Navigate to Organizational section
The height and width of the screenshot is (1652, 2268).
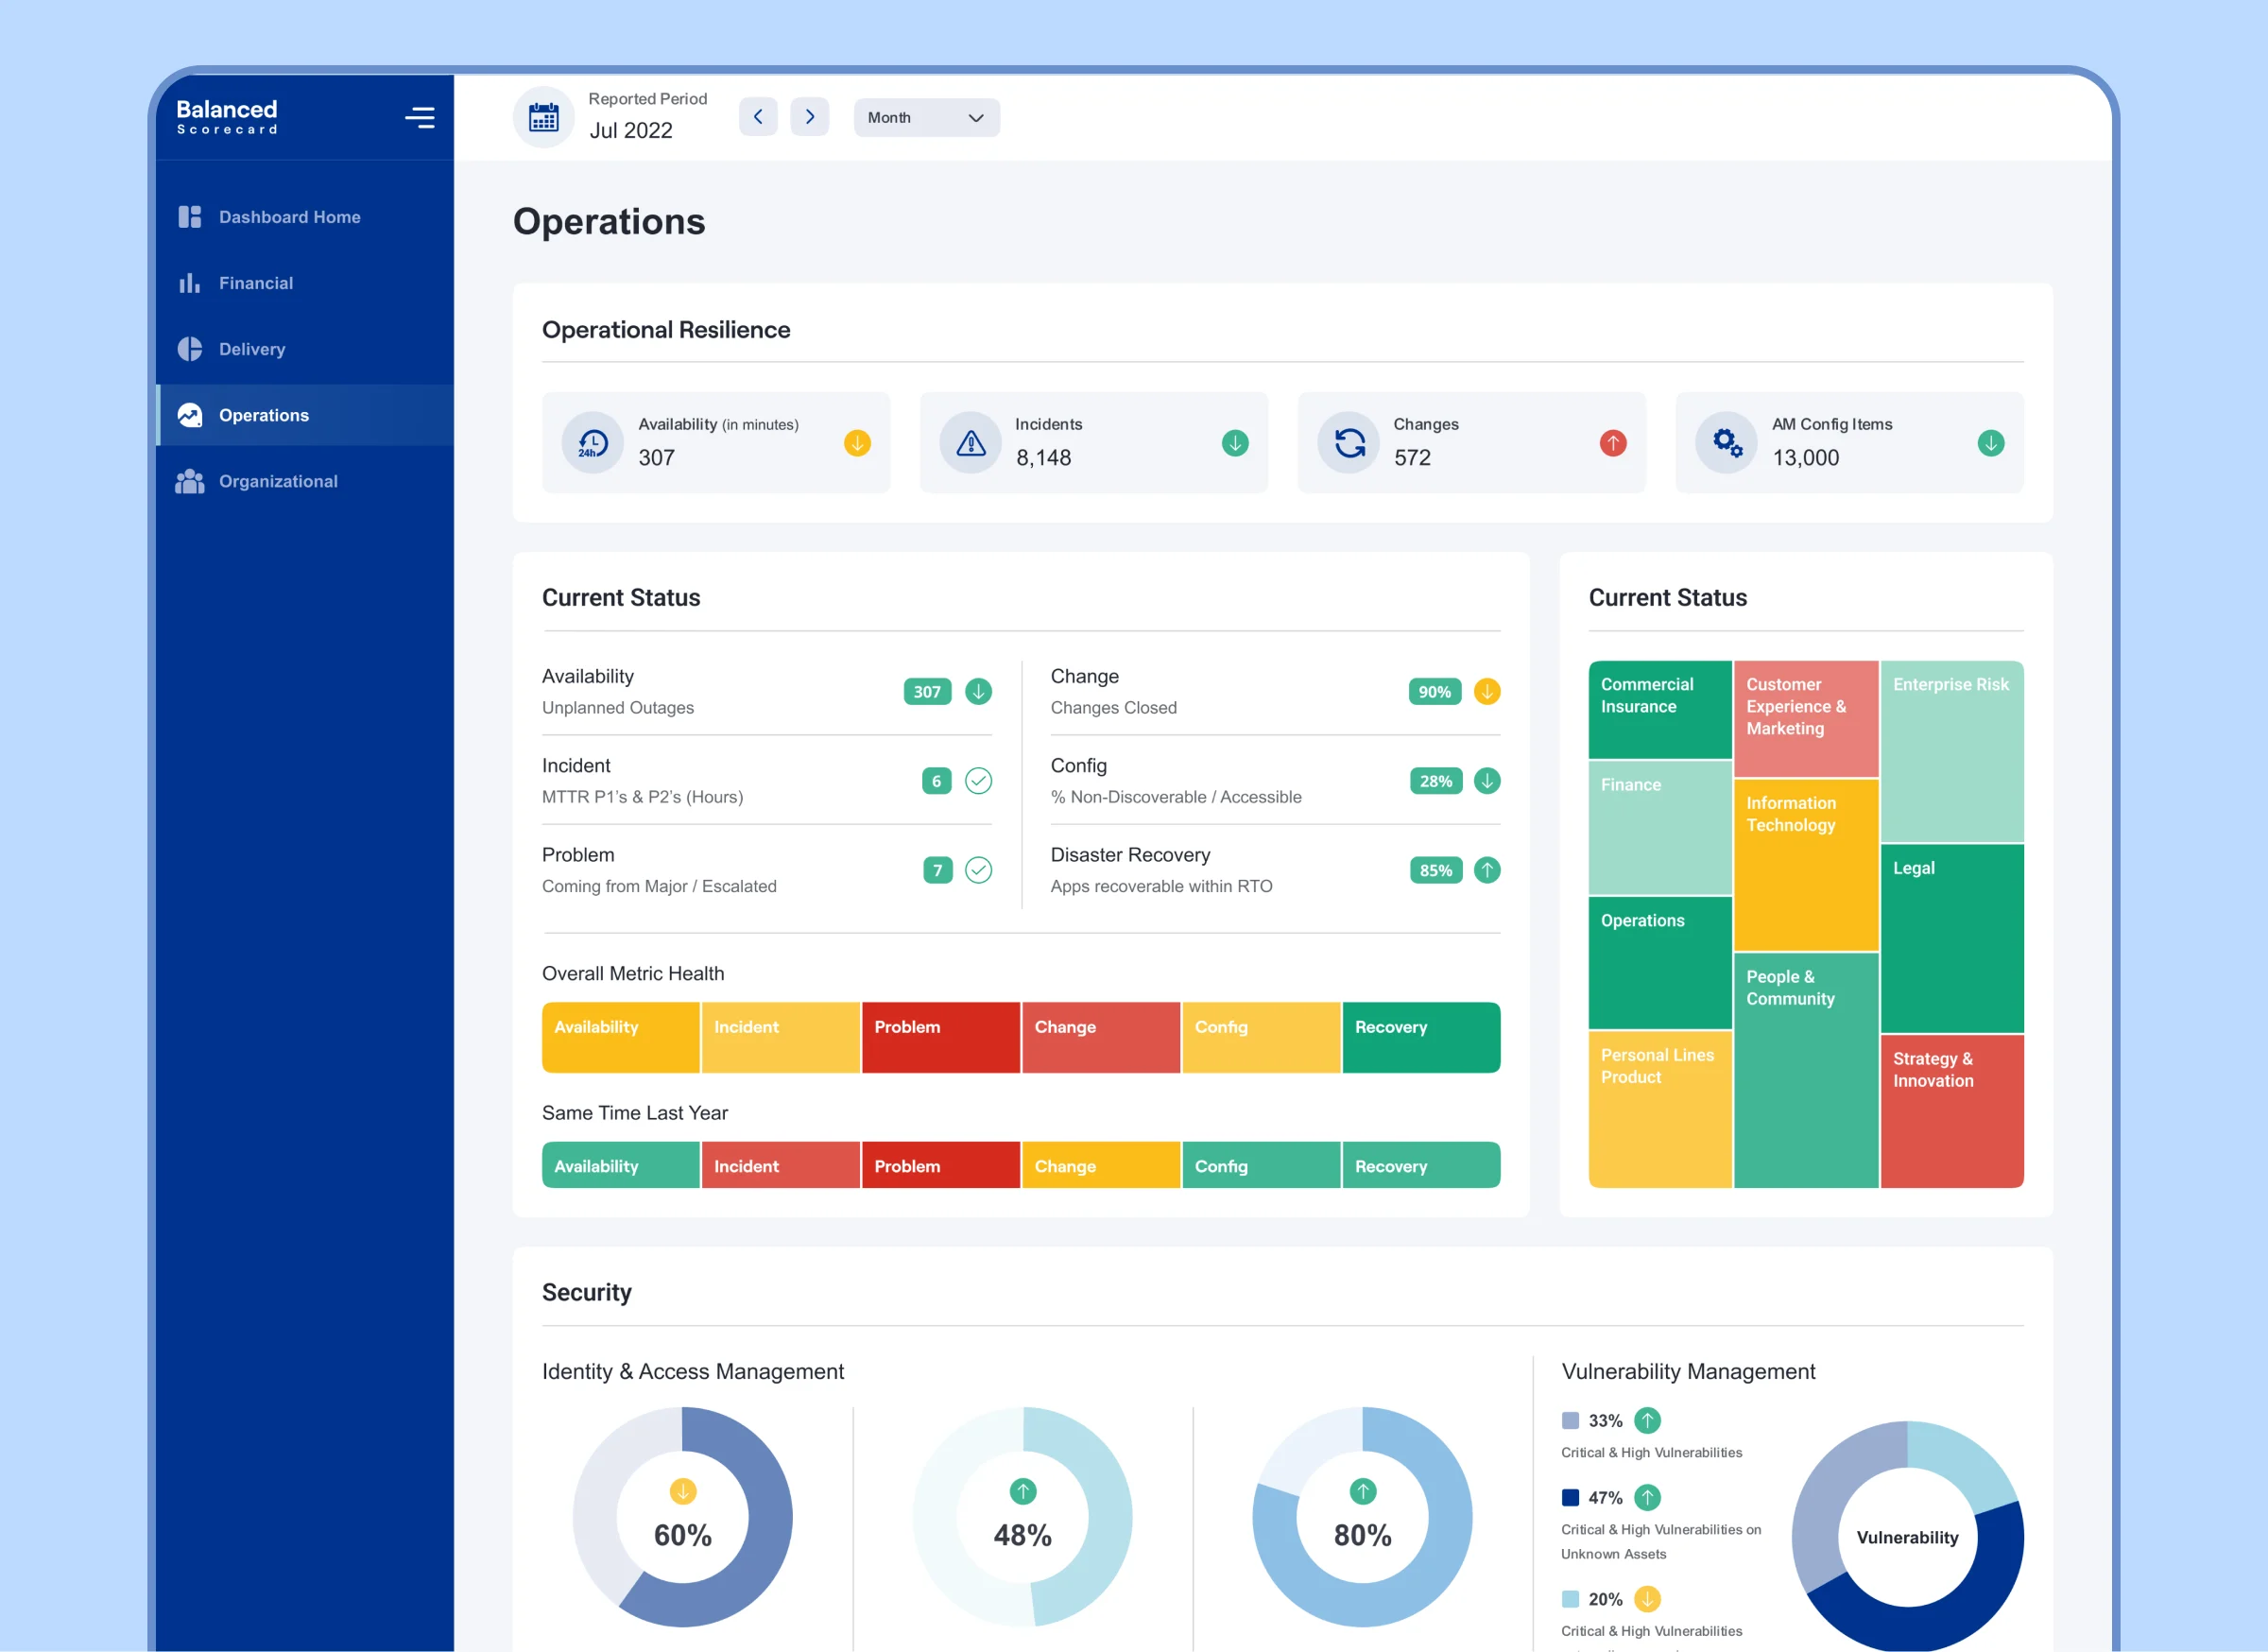[305, 481]
